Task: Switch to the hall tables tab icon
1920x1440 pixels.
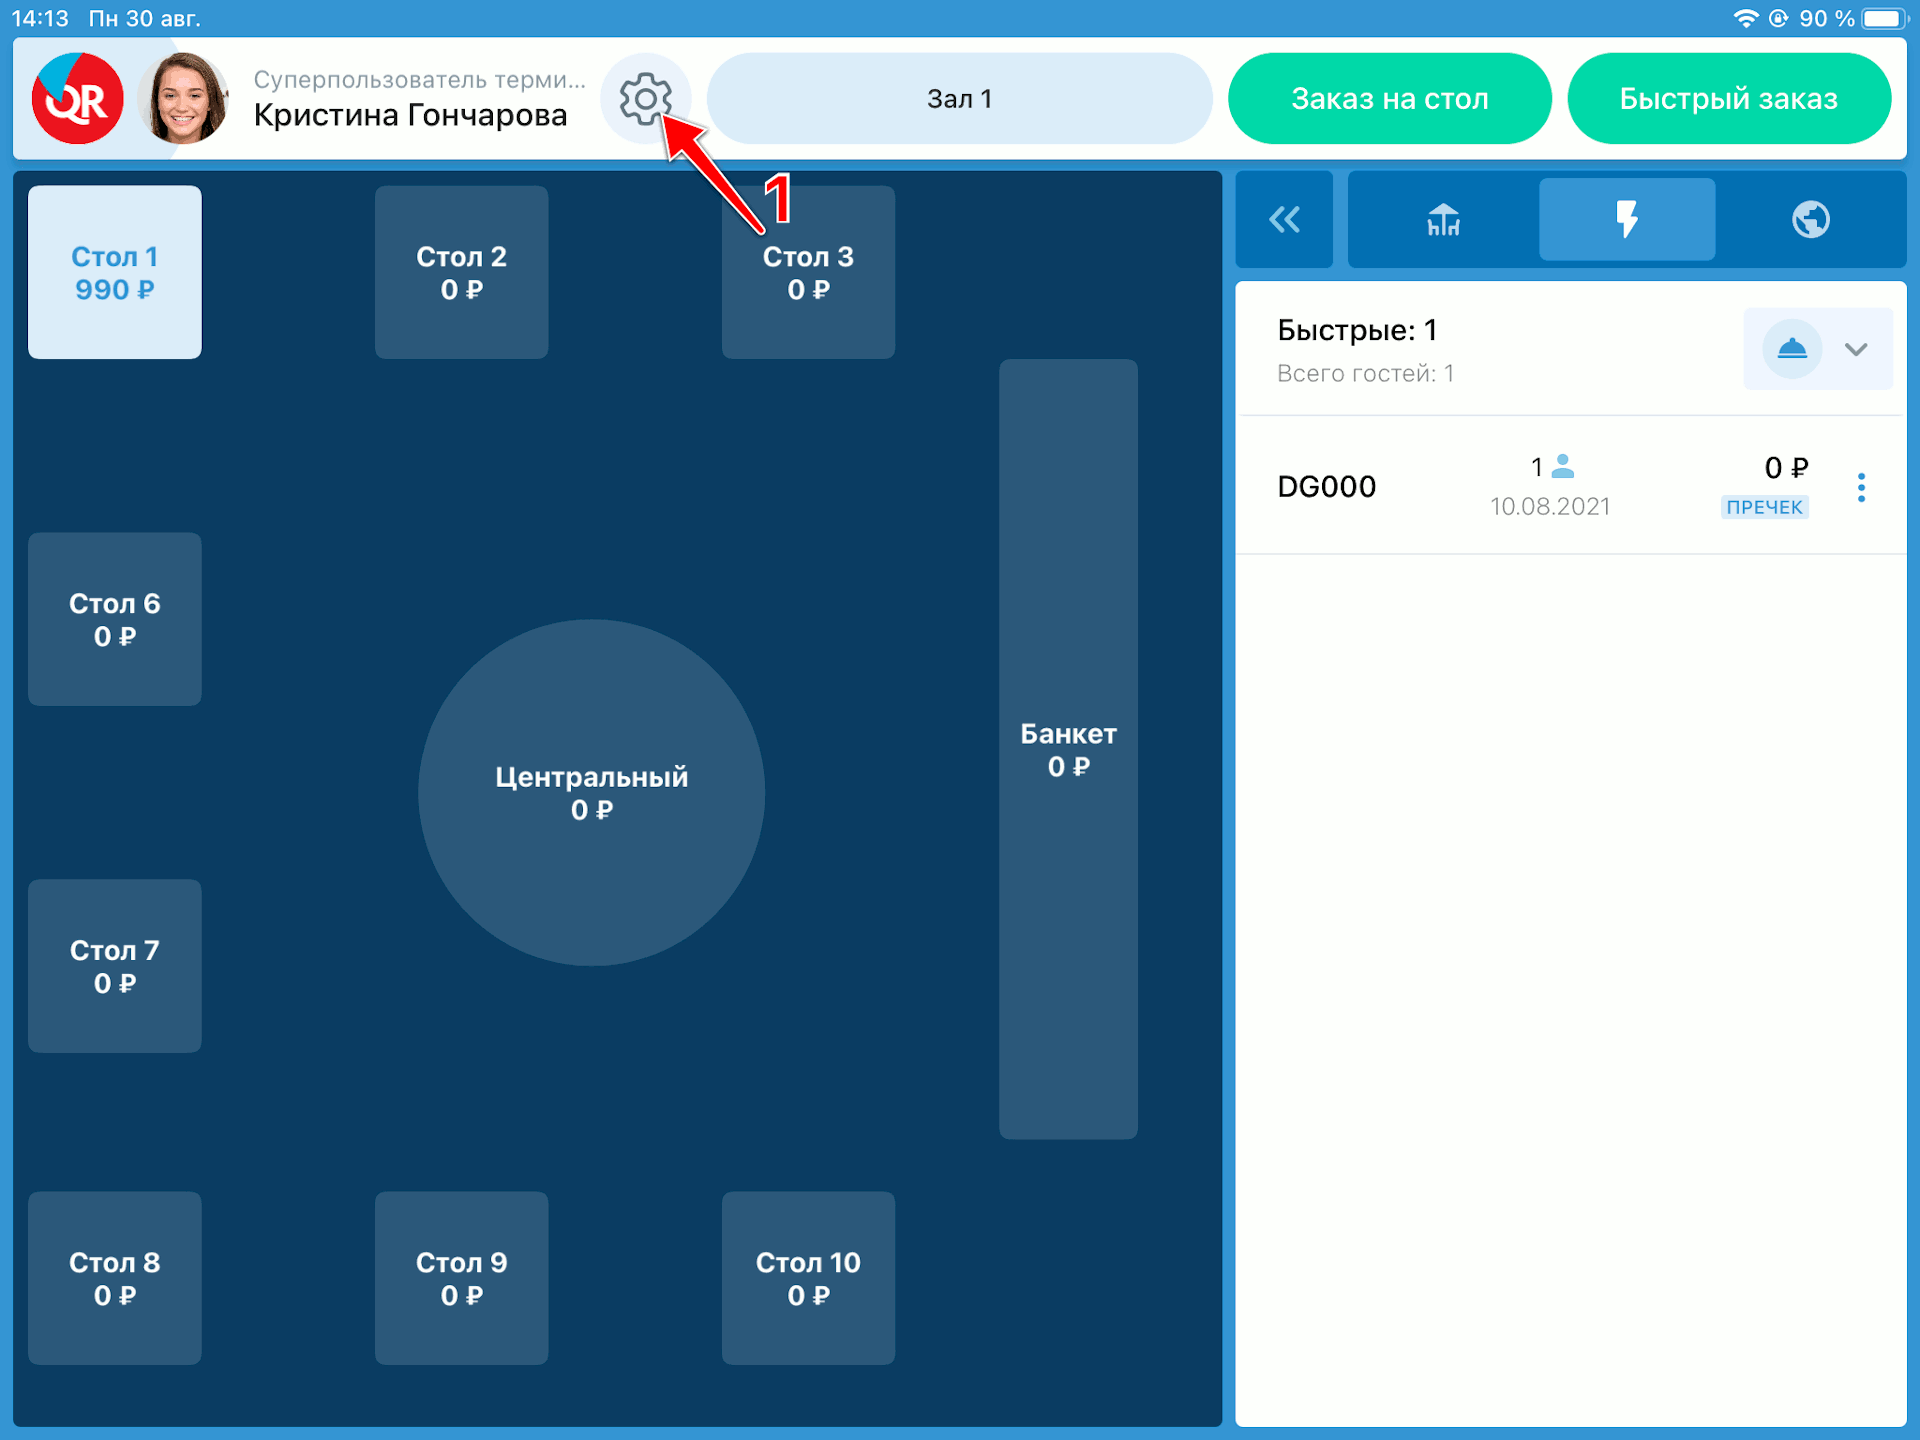Action: [x=1443, y=219]
